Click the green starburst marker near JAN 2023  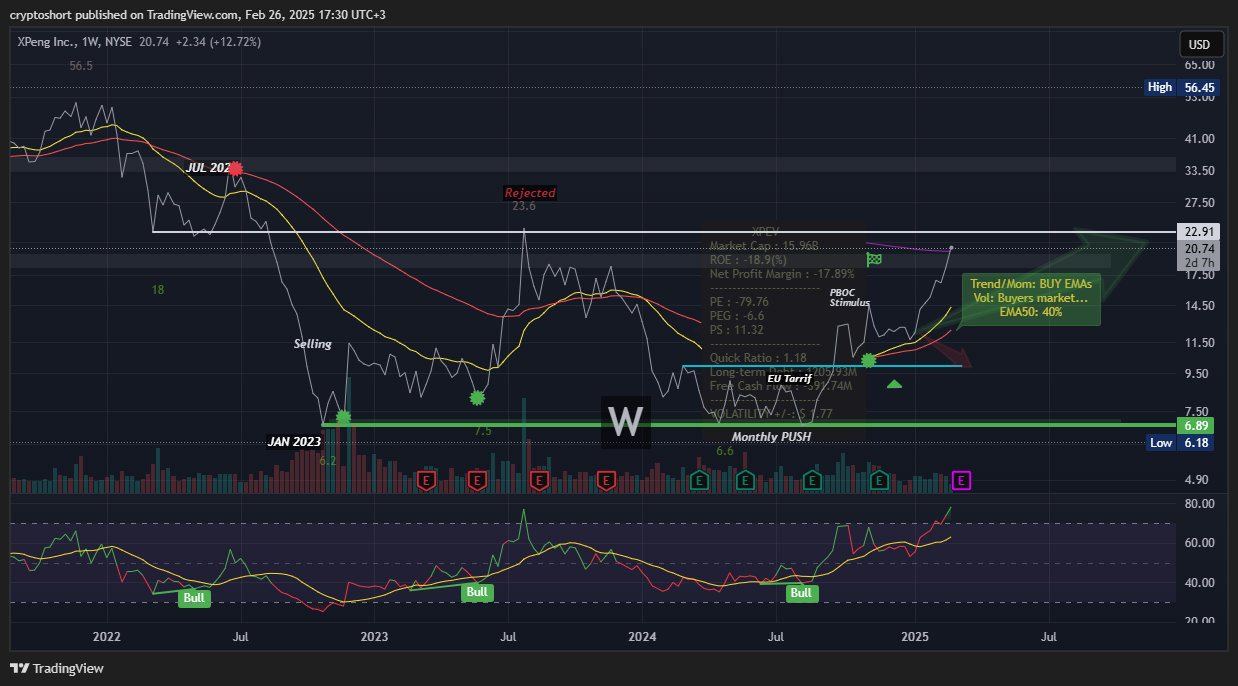(343, 416)
